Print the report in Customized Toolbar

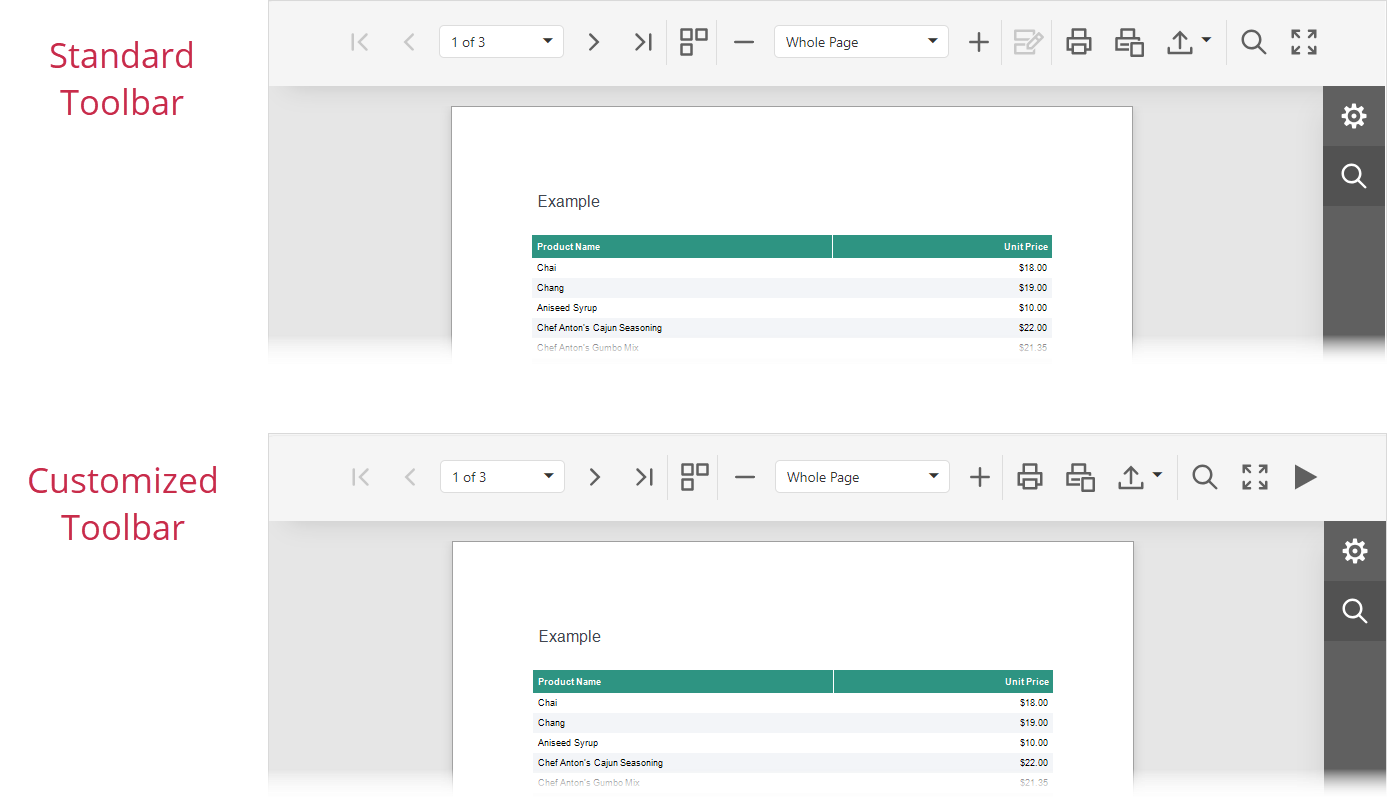tap(1030, 477)
